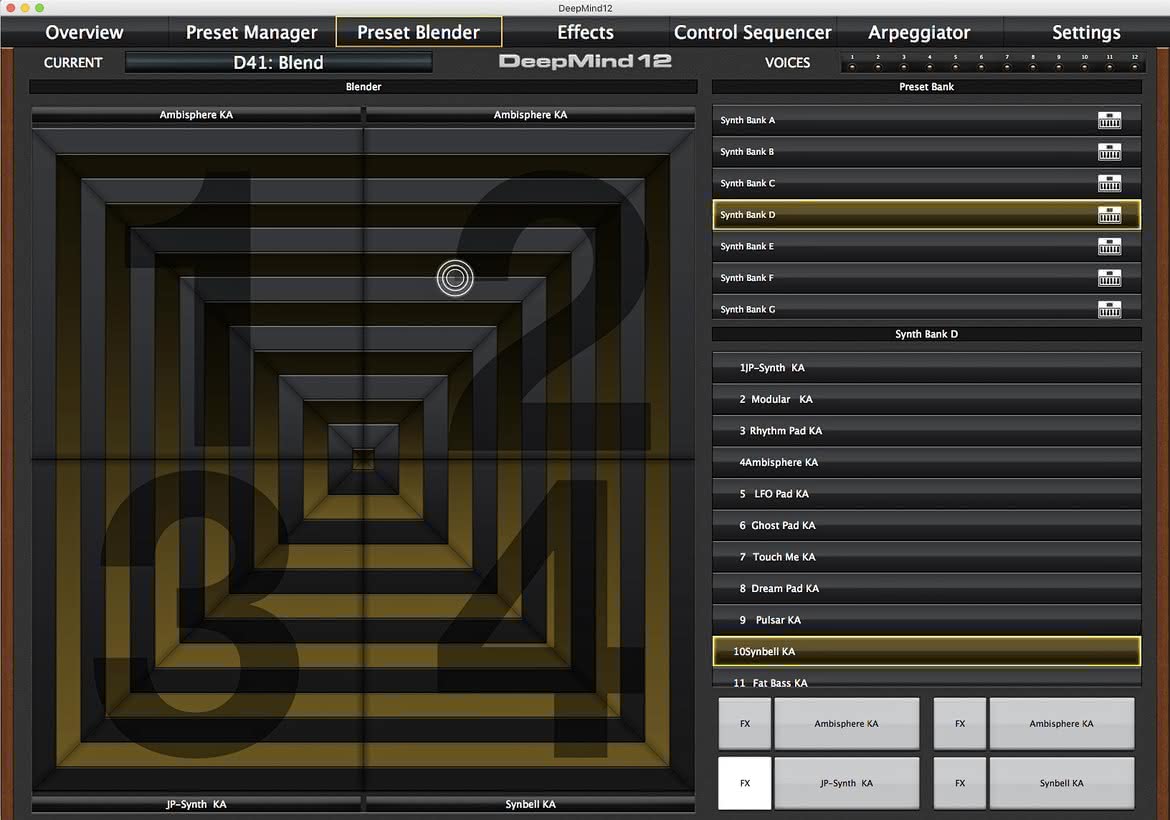Choose preset 9 Pulsar KA
Image resolution: width=1170 pixels, height=820 pixels.
click(x=927, y=620)
